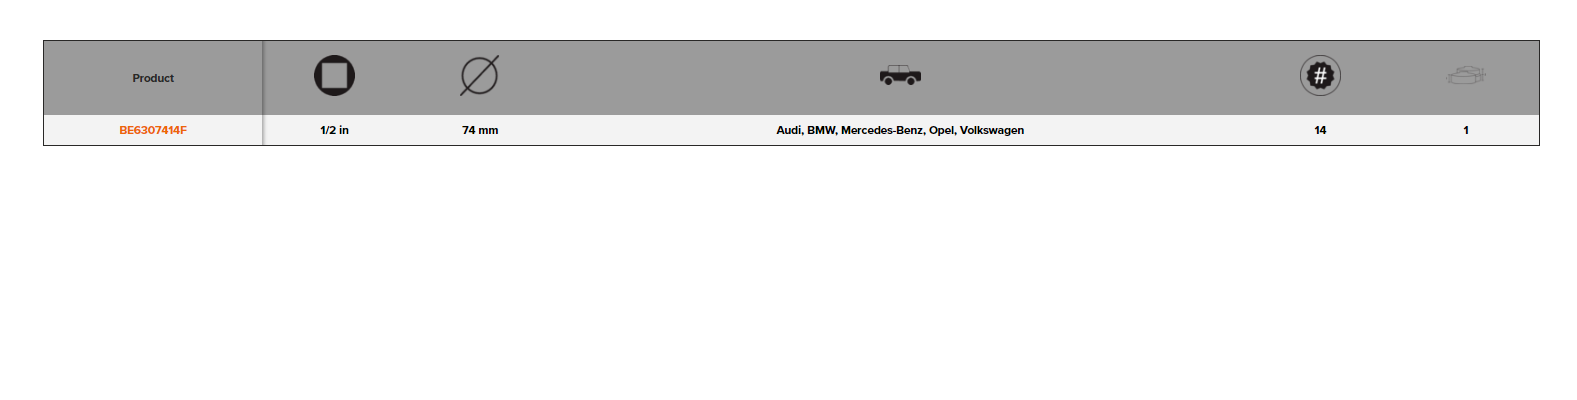Select the value 1 in last column
Viewport: 1577px width, 400px height.
coord(1466,130)
